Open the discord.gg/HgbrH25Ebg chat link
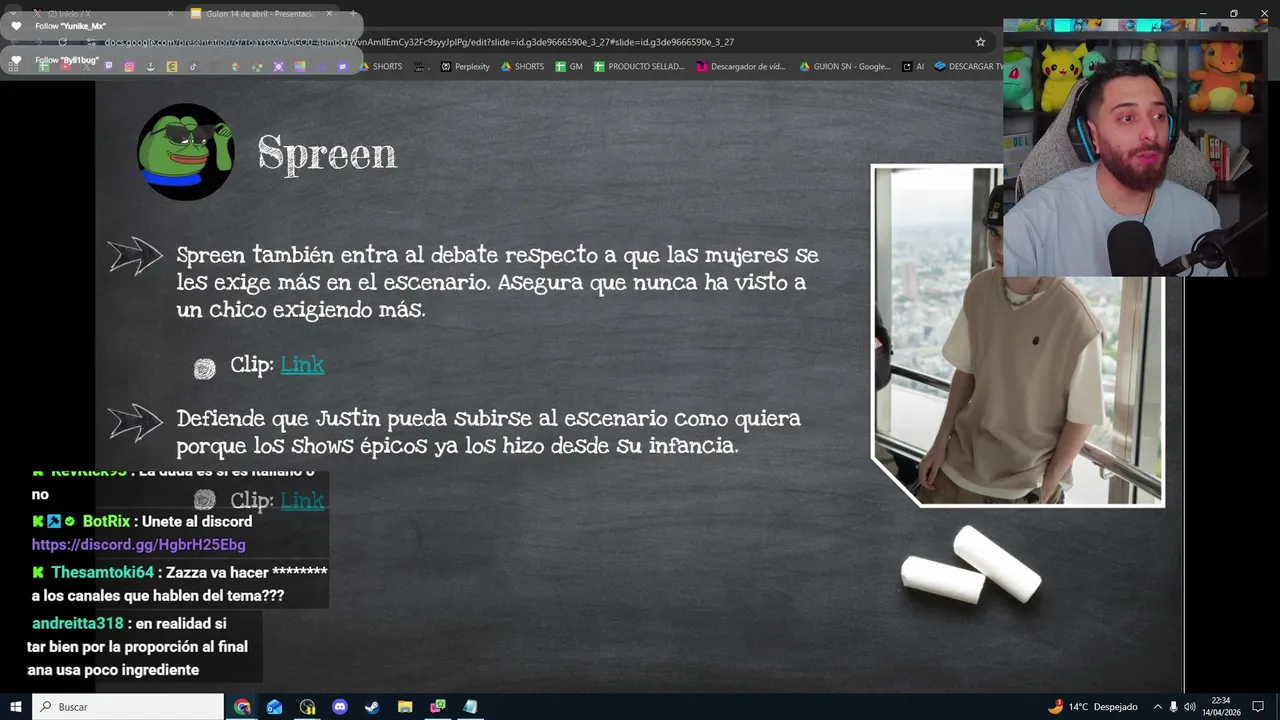The height and width of the screenshot is (720, 1280). 139,545
